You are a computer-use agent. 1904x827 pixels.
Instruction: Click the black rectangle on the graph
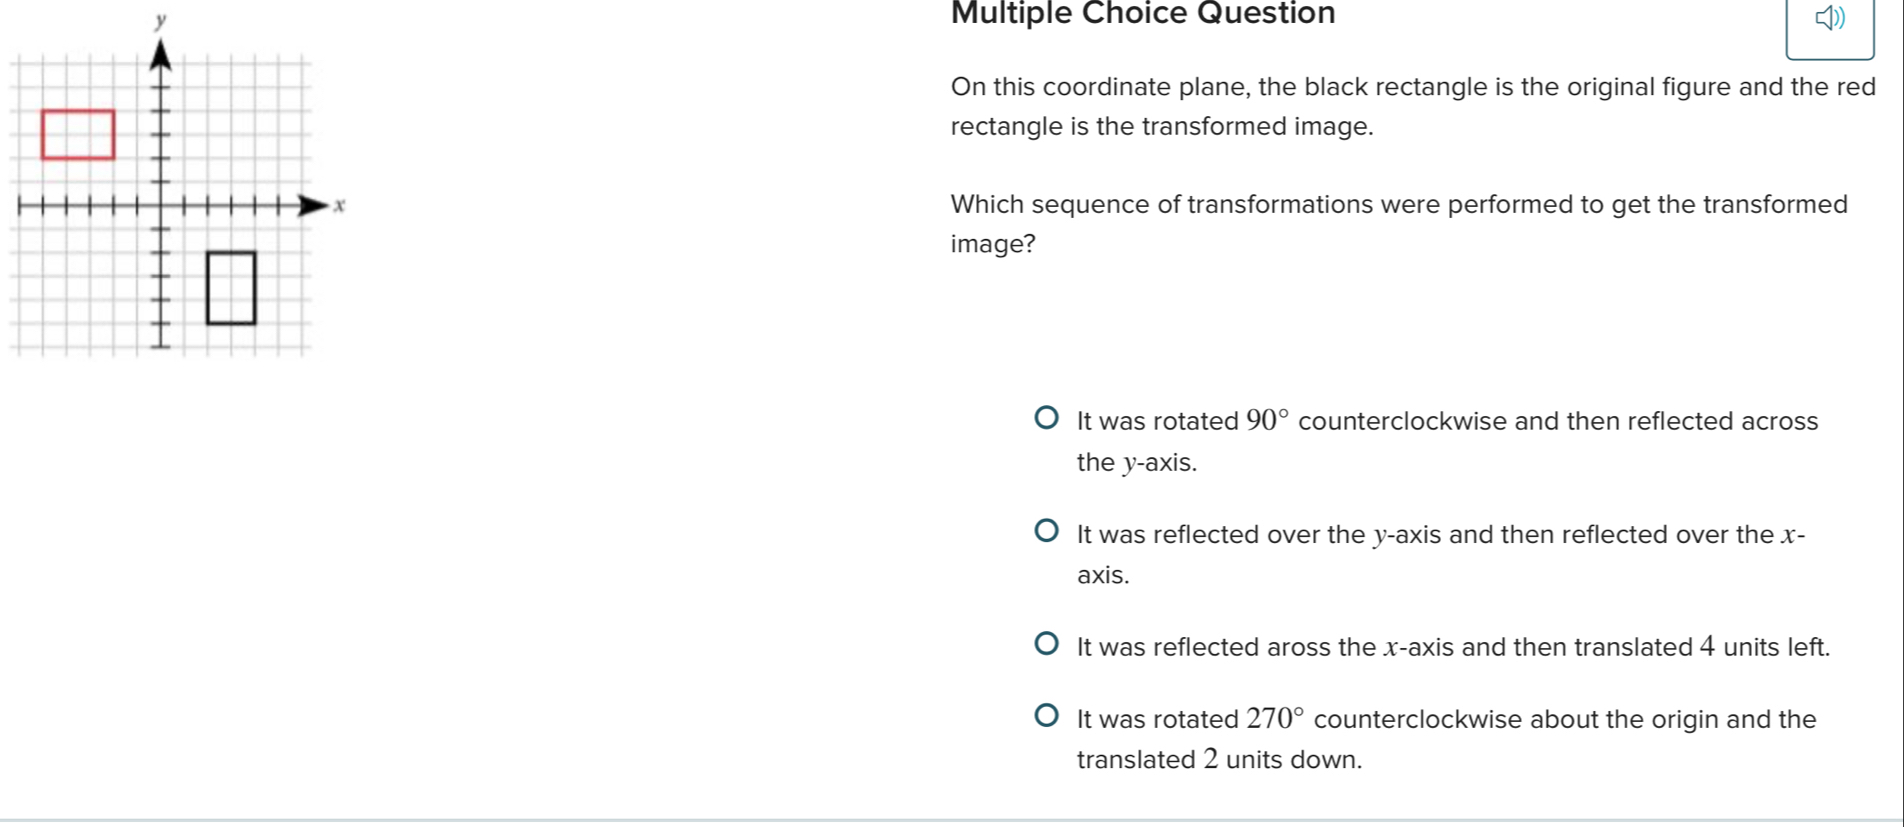click(231, 288)
